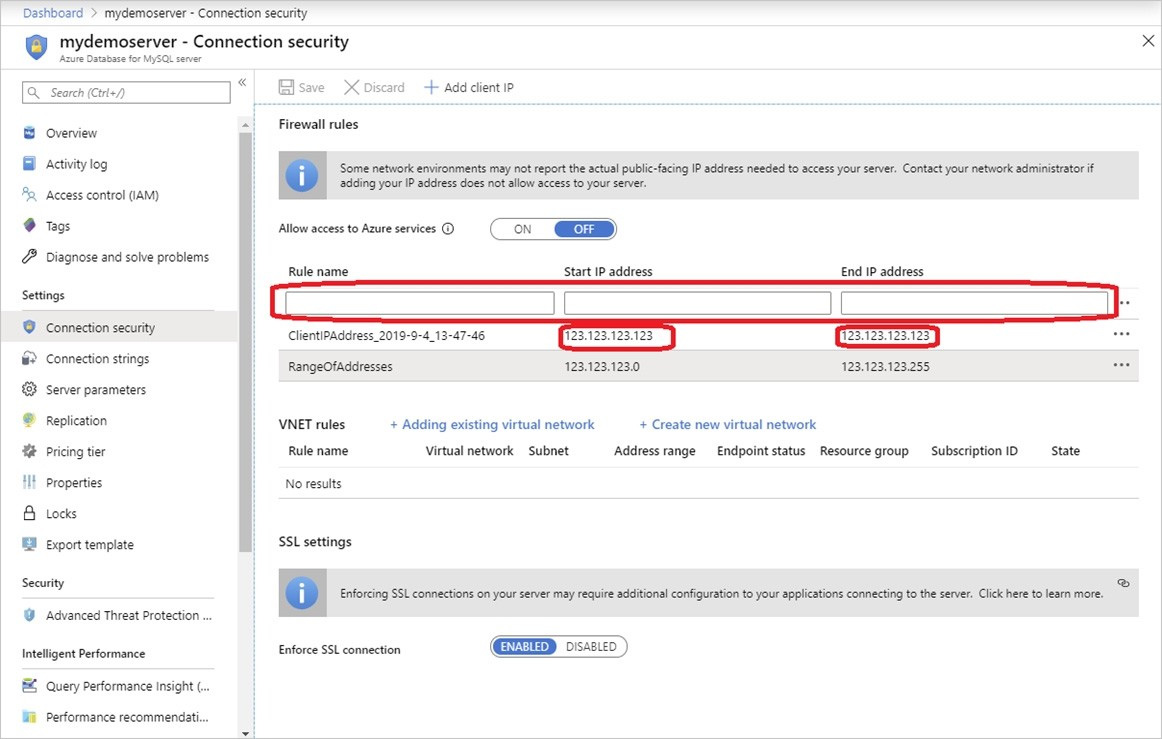Viewport: 1162px width, 739px height.
Task: Click ClientIPAddress end IP 123.123.123.123
Action: pyautogui.click(x=885, y=336)
